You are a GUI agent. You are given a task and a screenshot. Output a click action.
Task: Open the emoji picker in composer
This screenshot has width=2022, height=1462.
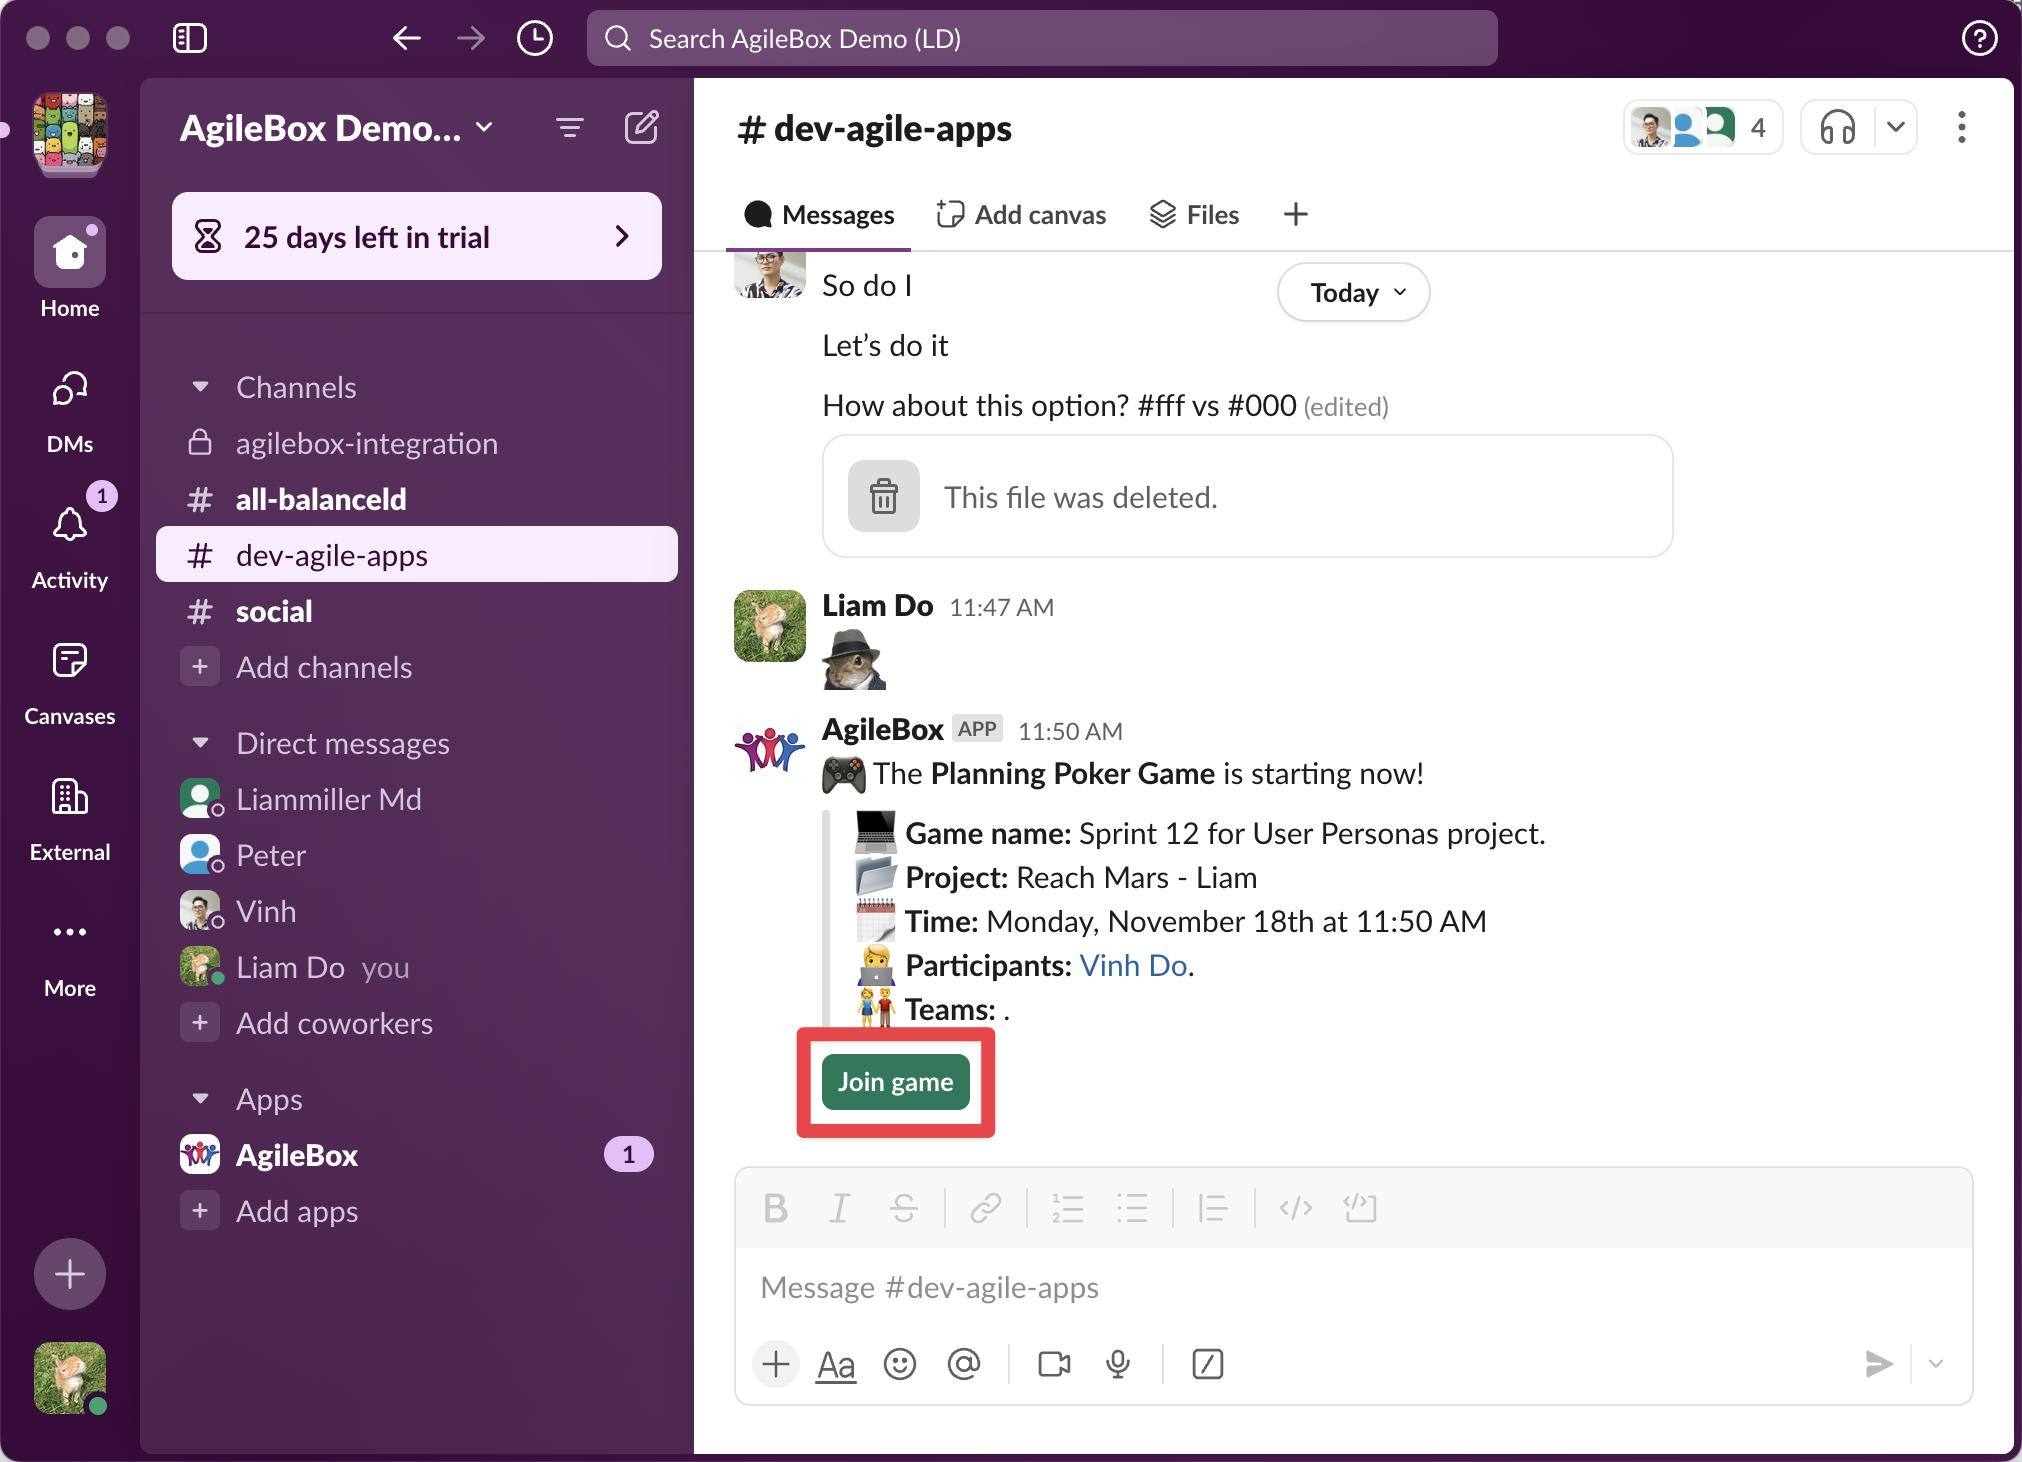click(x=899, y=1364)
